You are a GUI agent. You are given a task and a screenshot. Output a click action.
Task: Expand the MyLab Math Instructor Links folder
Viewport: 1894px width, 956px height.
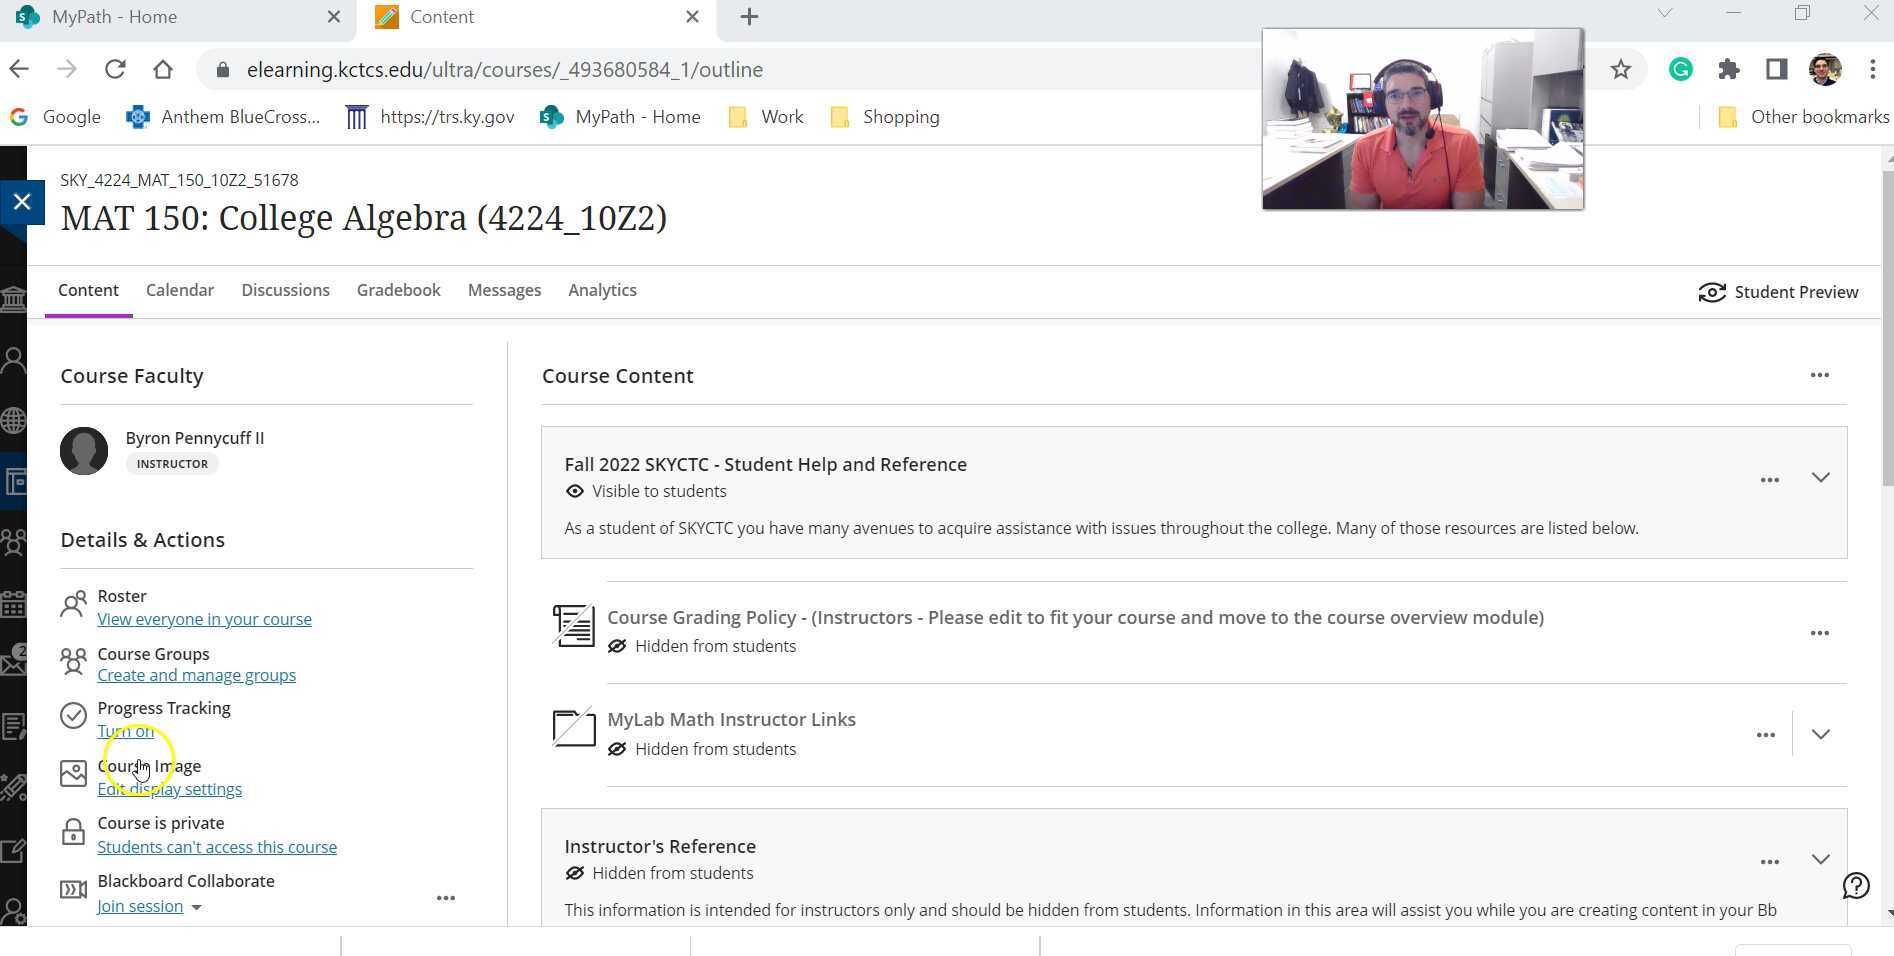click(1821, 733)
